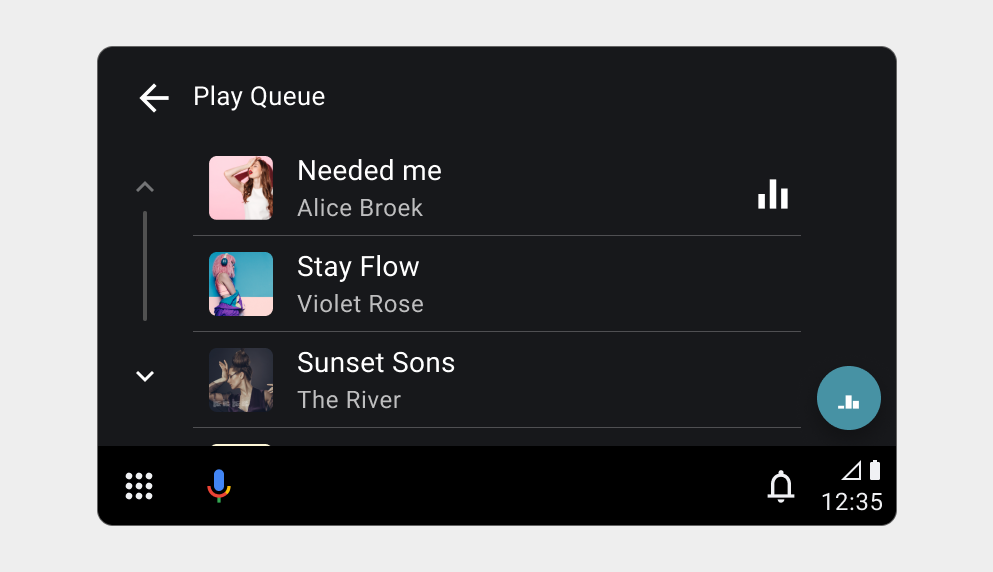Open notifications with the bell icon

[x=780, y=486]
